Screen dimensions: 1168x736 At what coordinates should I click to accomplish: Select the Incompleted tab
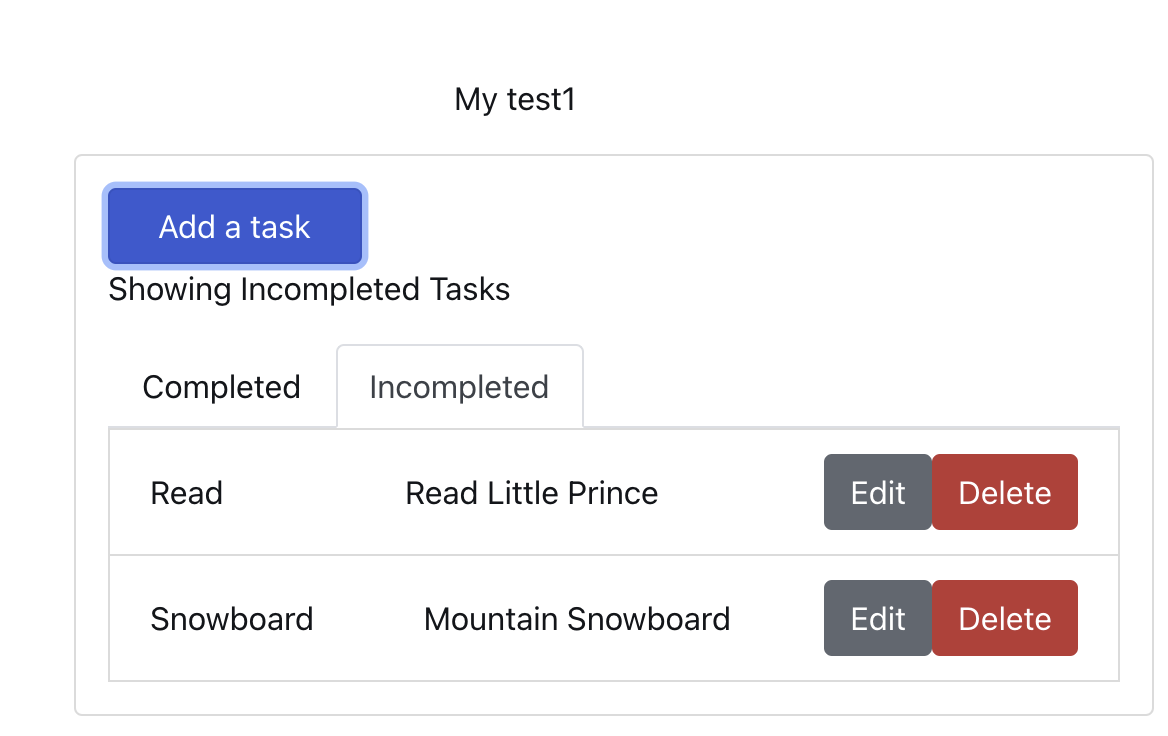(x=459, y=387)
